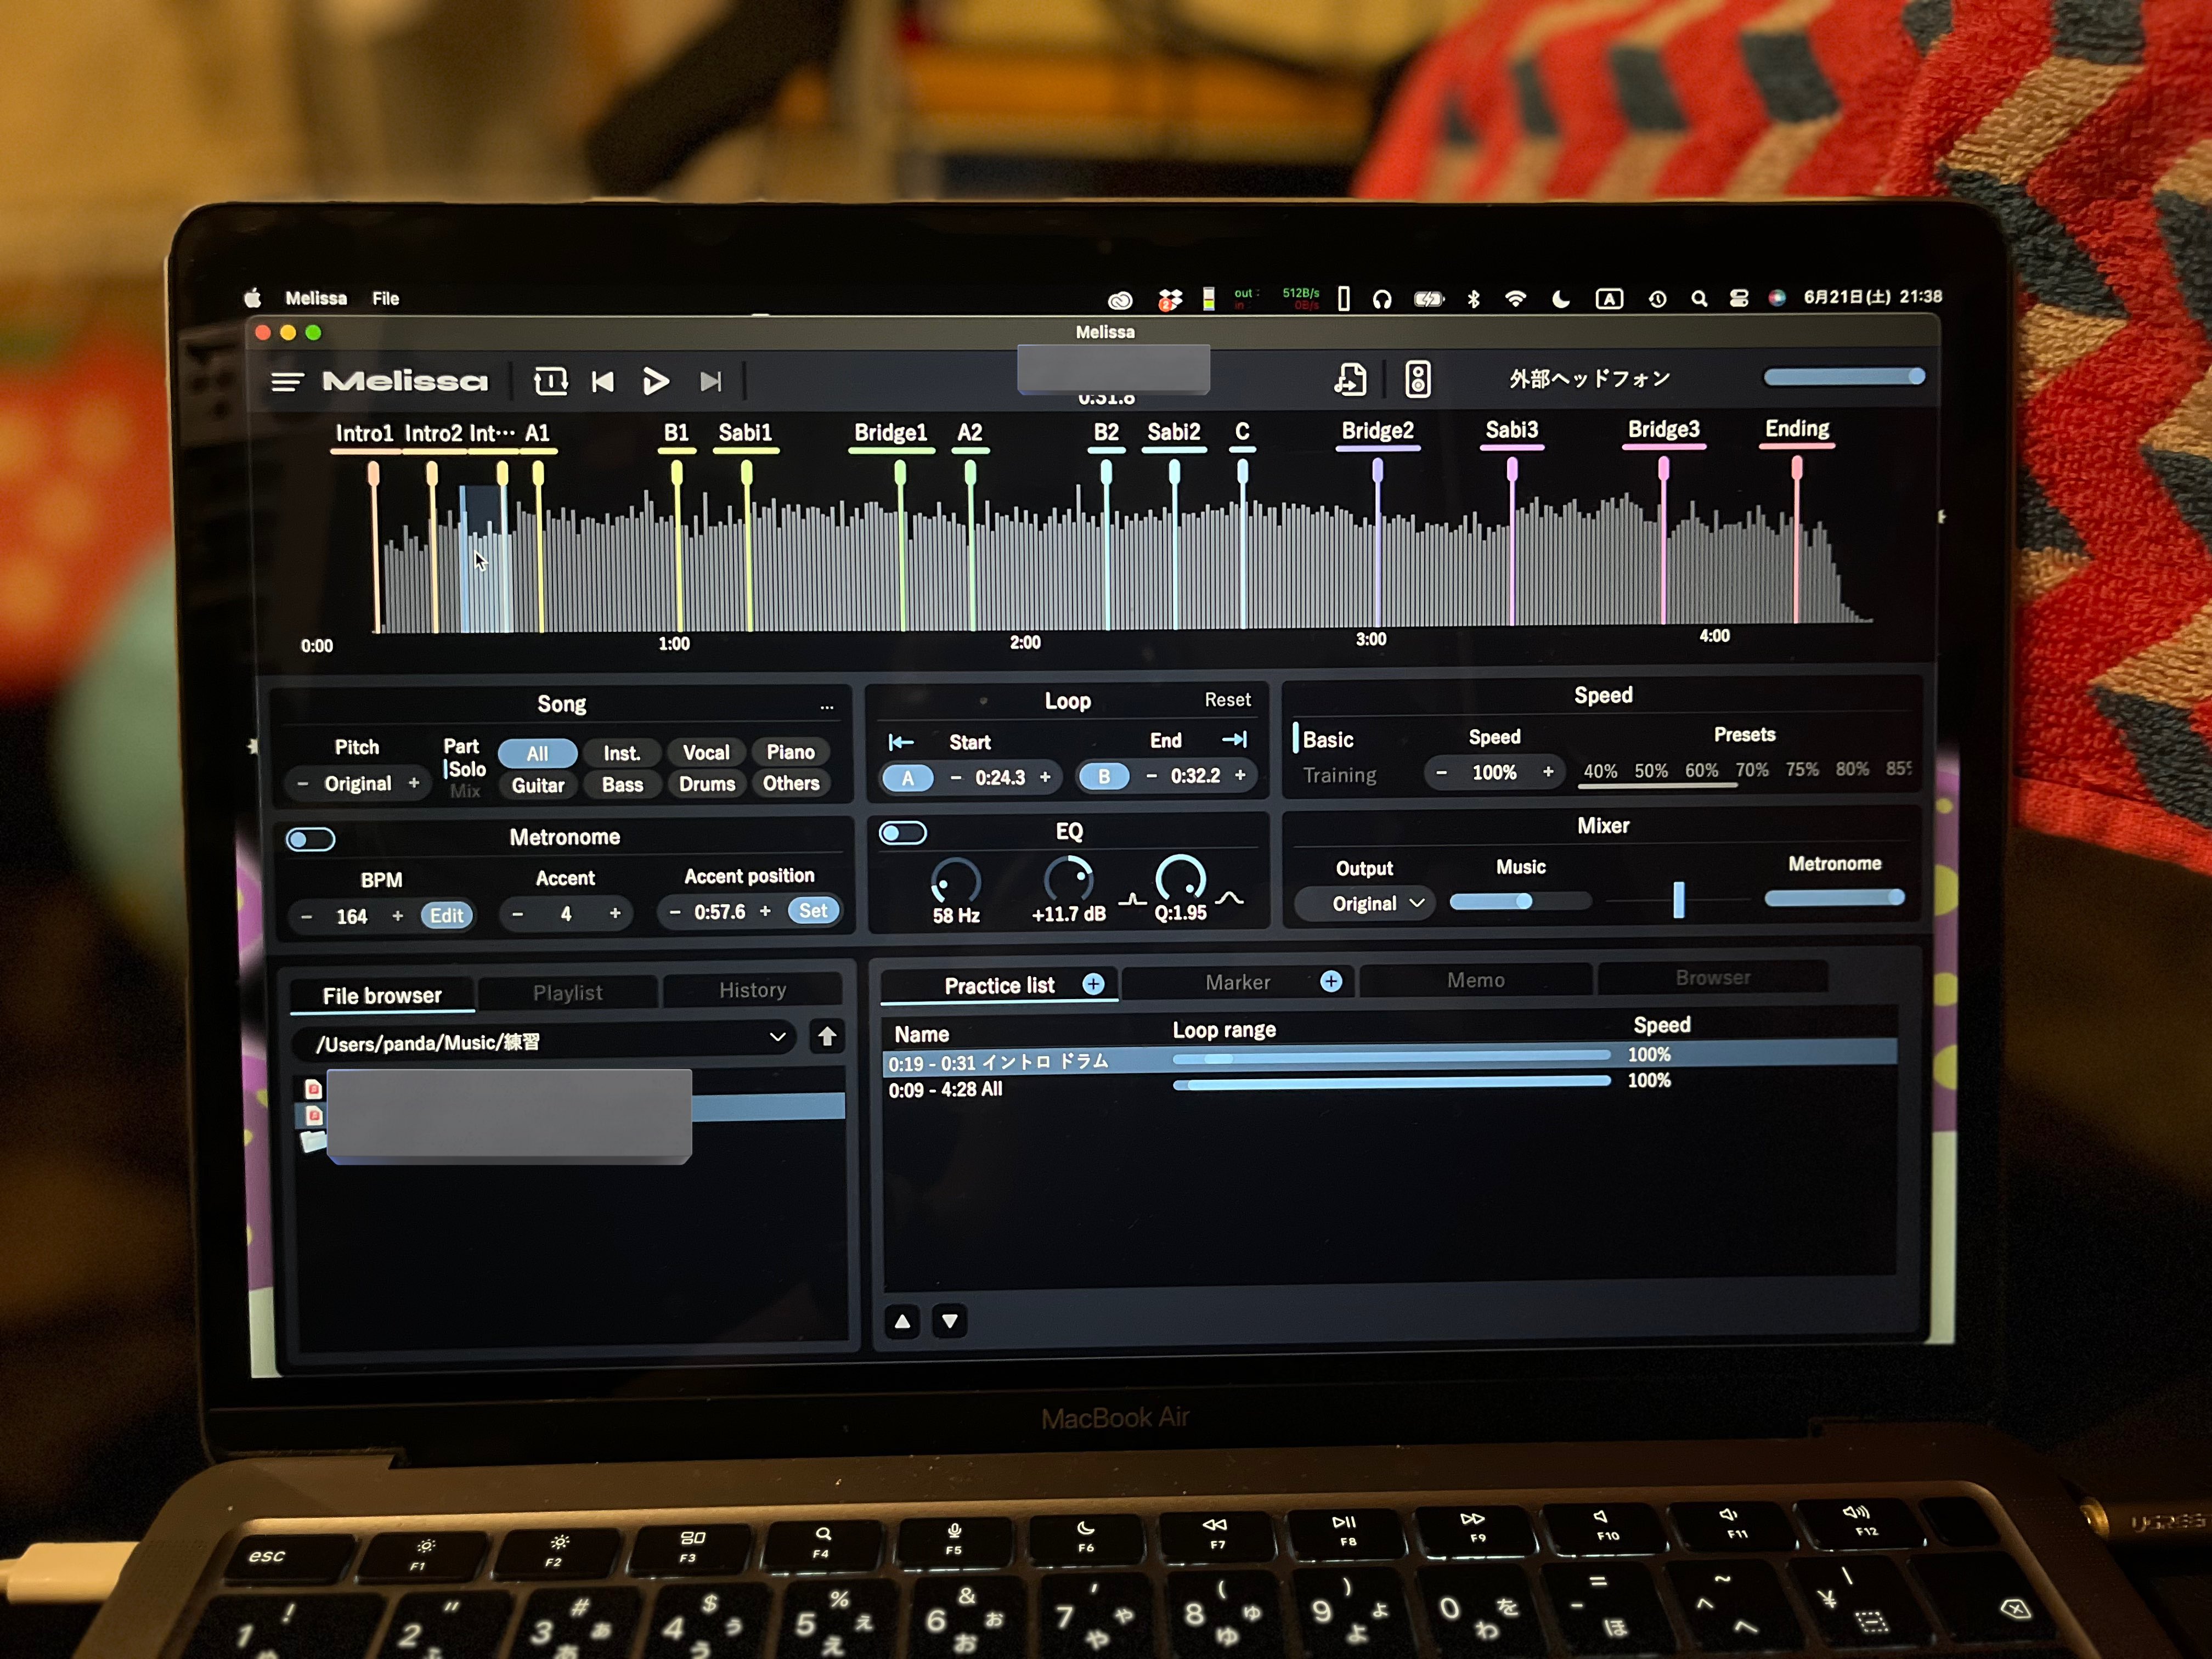Skip to the next track
Viewport: 2212px width, 1659px height.
[710, 381]
